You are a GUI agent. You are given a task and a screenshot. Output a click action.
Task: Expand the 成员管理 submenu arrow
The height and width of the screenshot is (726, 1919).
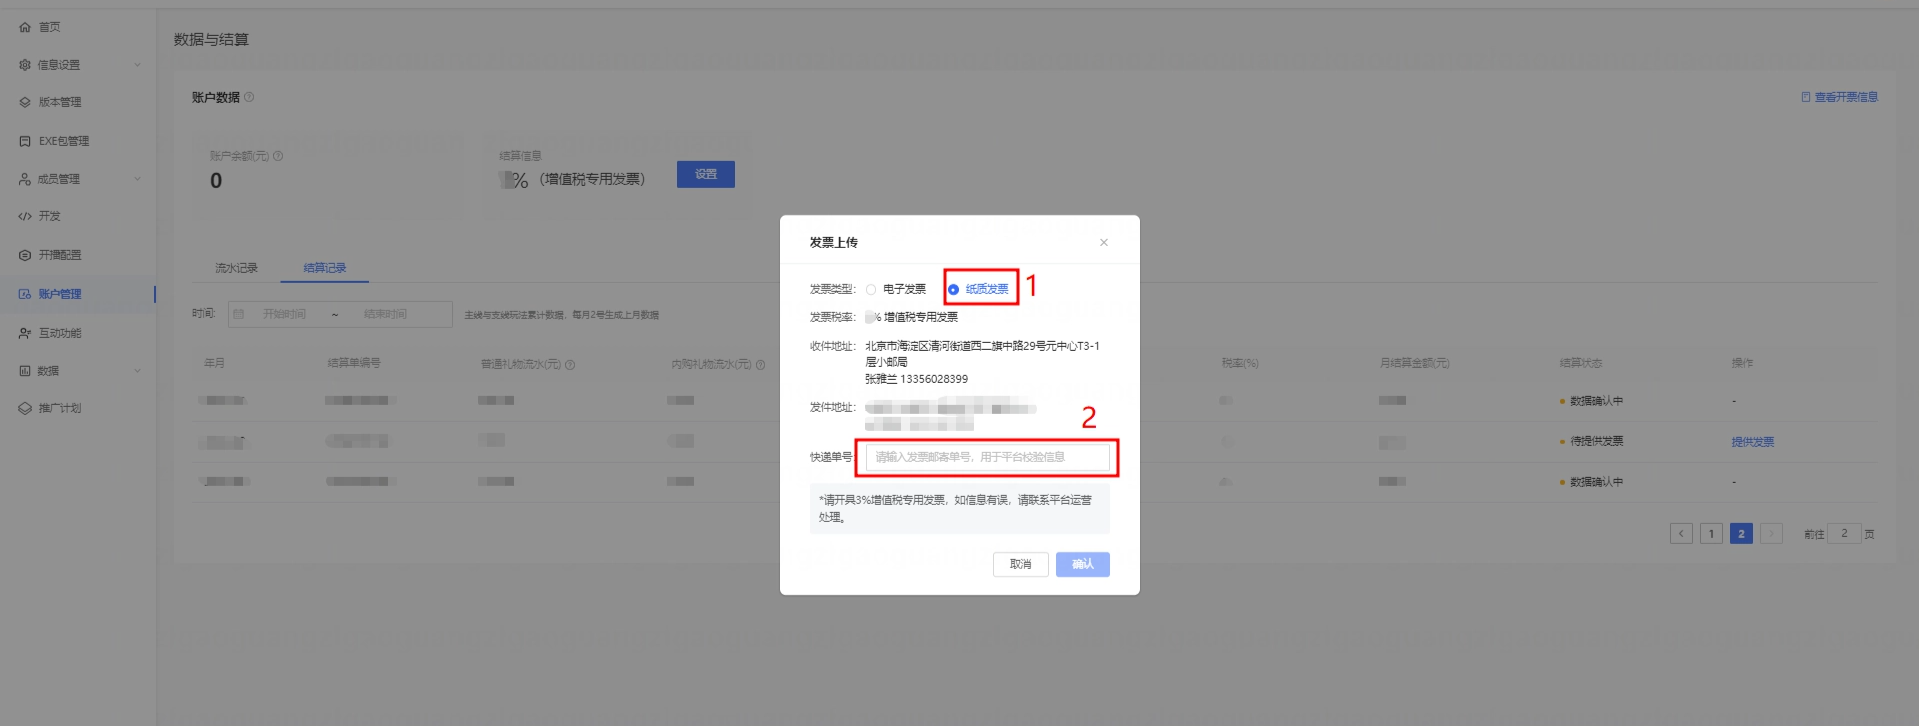tap(137, 179)
